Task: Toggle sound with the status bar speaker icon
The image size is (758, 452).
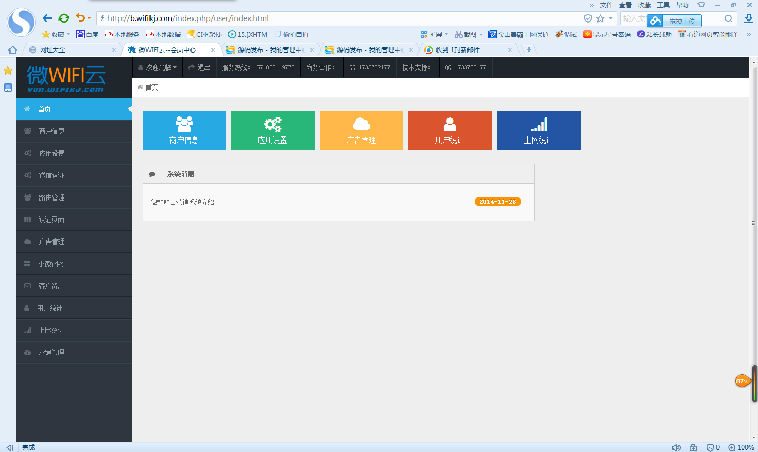Action: click(676, 448)
